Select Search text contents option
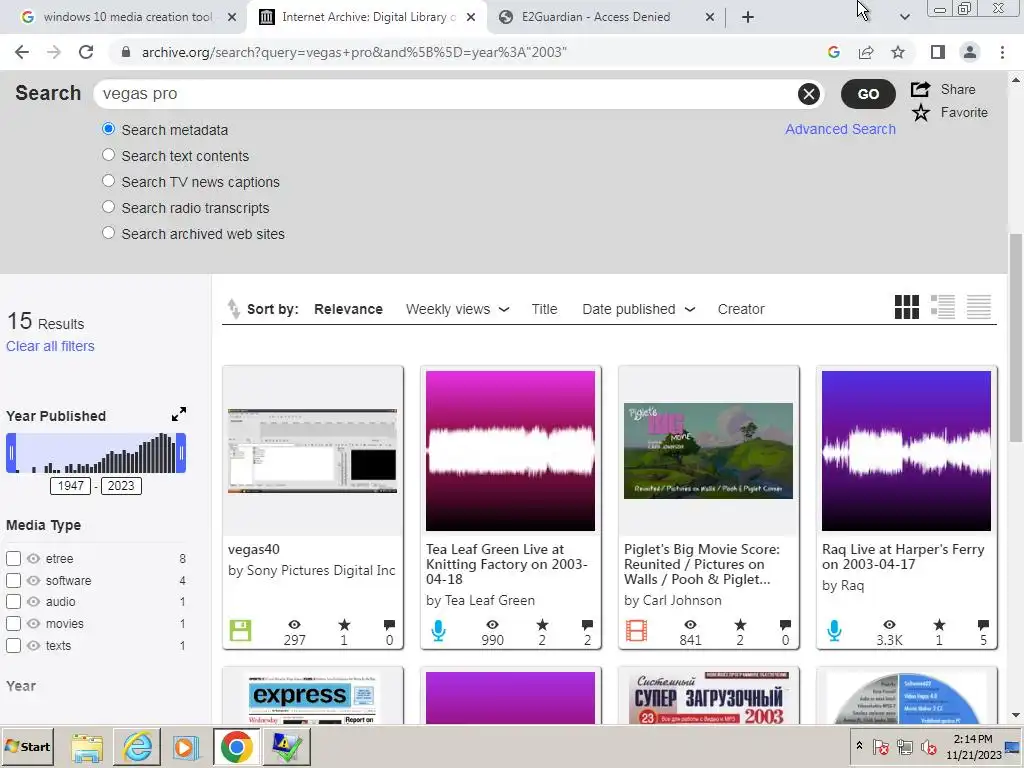The image size is (1024, 768). tap(108, 155)
